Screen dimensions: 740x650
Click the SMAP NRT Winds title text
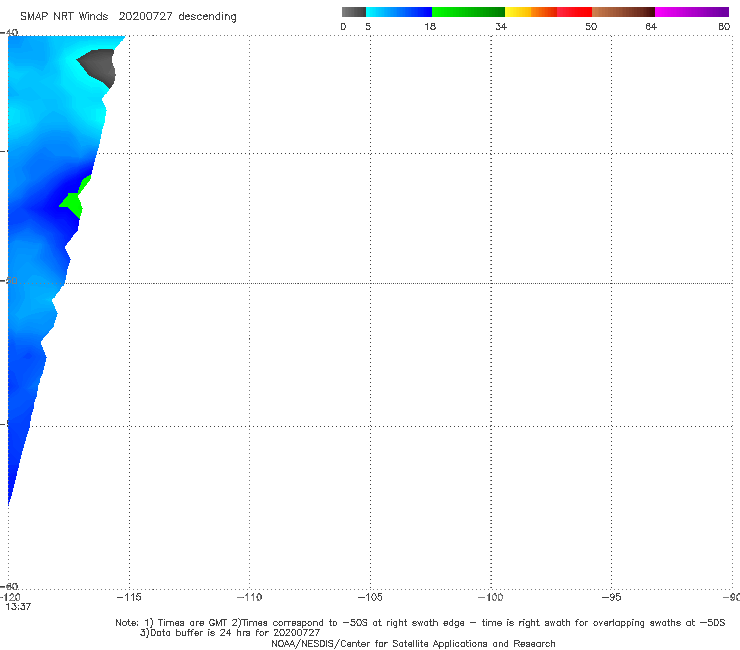[64, 17]
